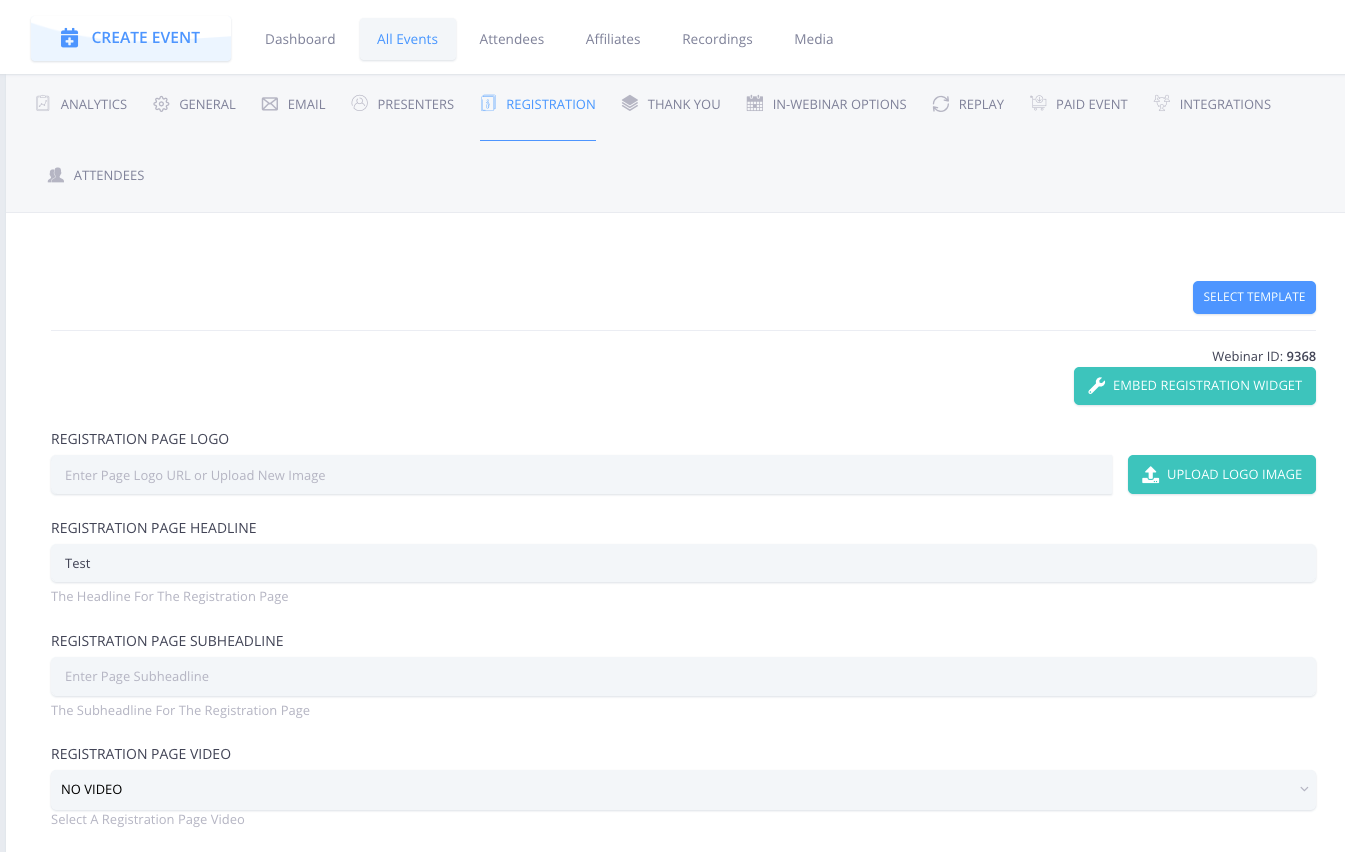The image size is (1345, 852).
Task: Click the Analytics chart icon
Action: 43,103
